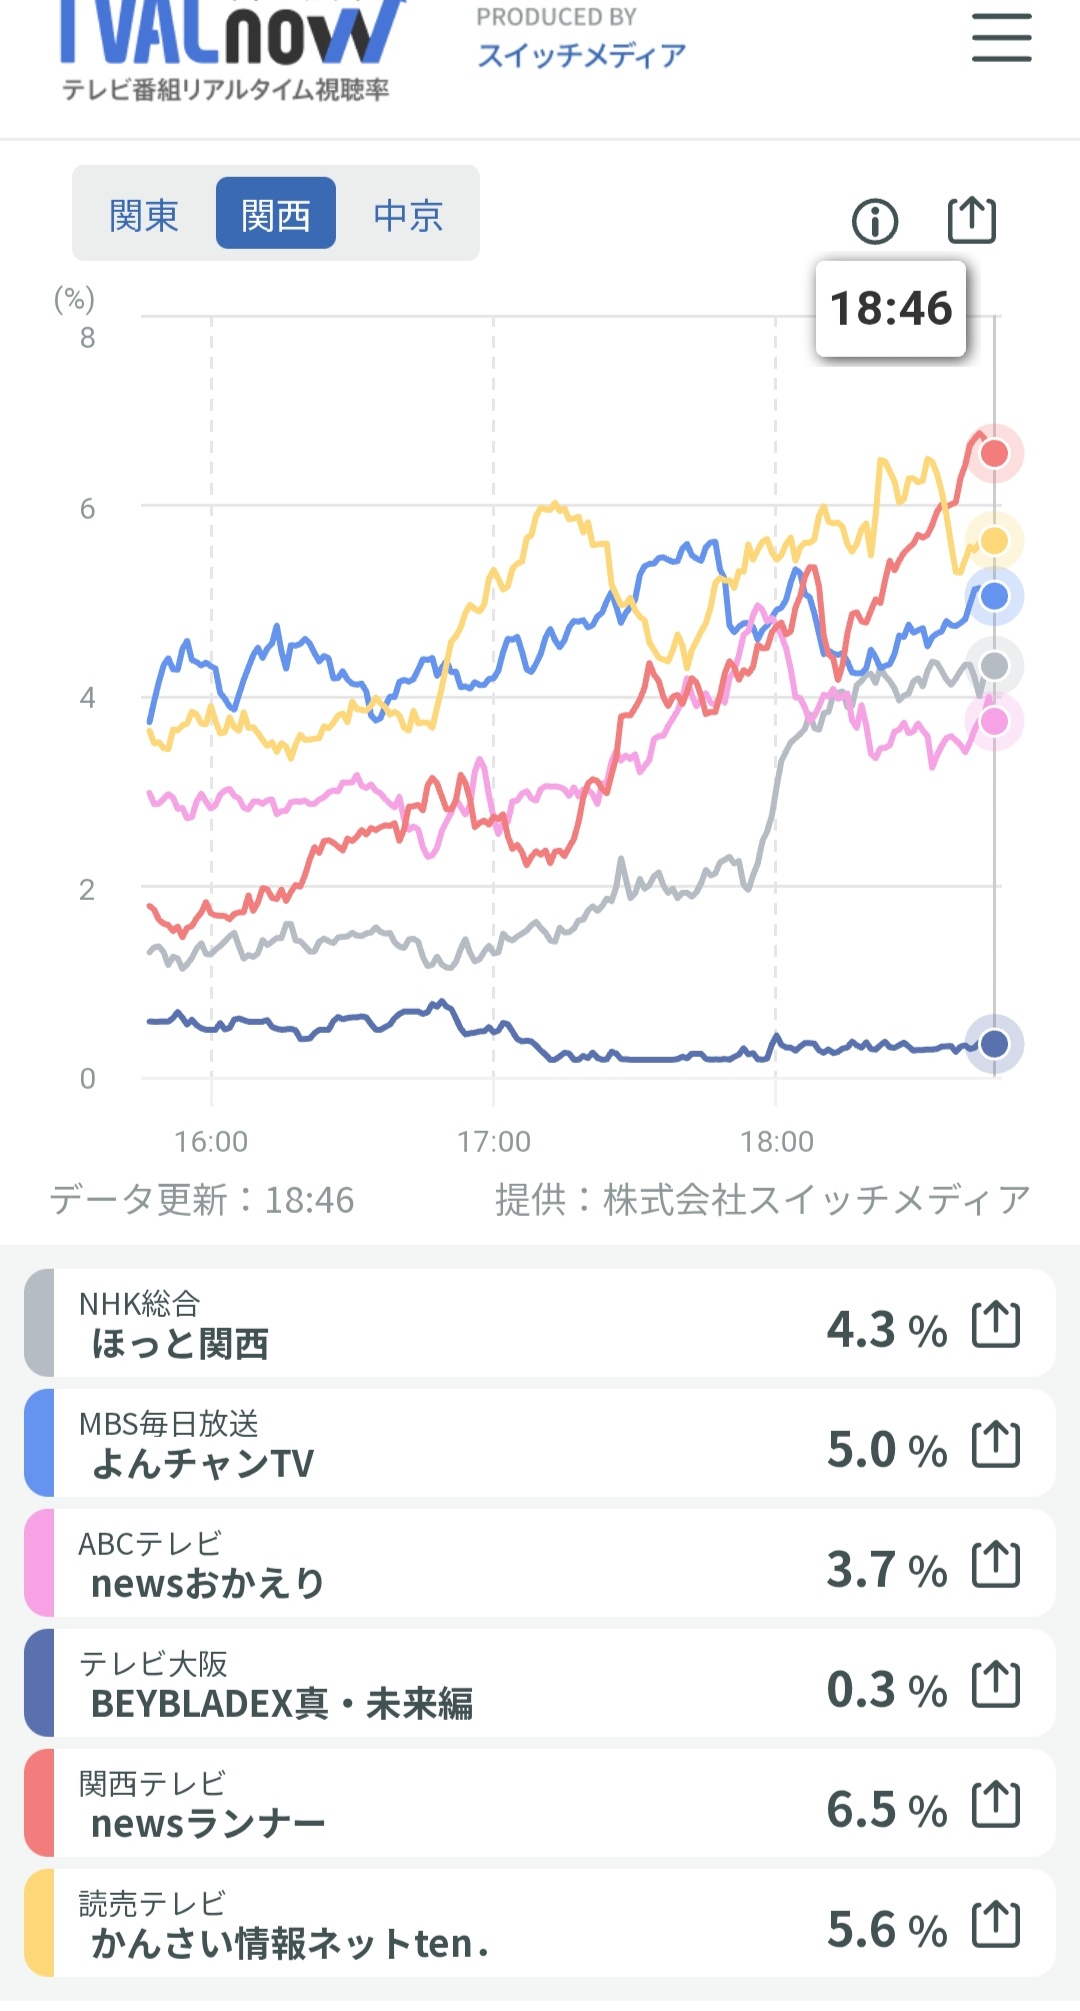Click the red 関西テレビ data point on the chart
The image size is (1080, 2011).
click(x=994, y=454)
